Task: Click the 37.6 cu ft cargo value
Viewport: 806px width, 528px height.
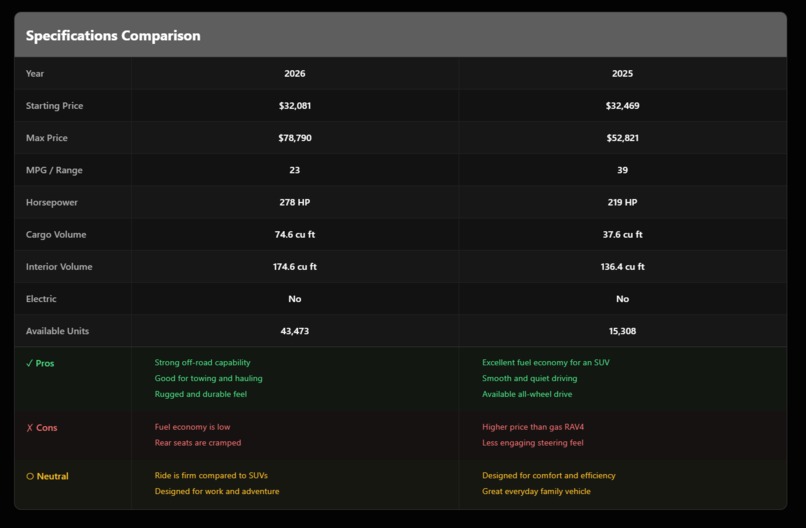Action: 622,234
